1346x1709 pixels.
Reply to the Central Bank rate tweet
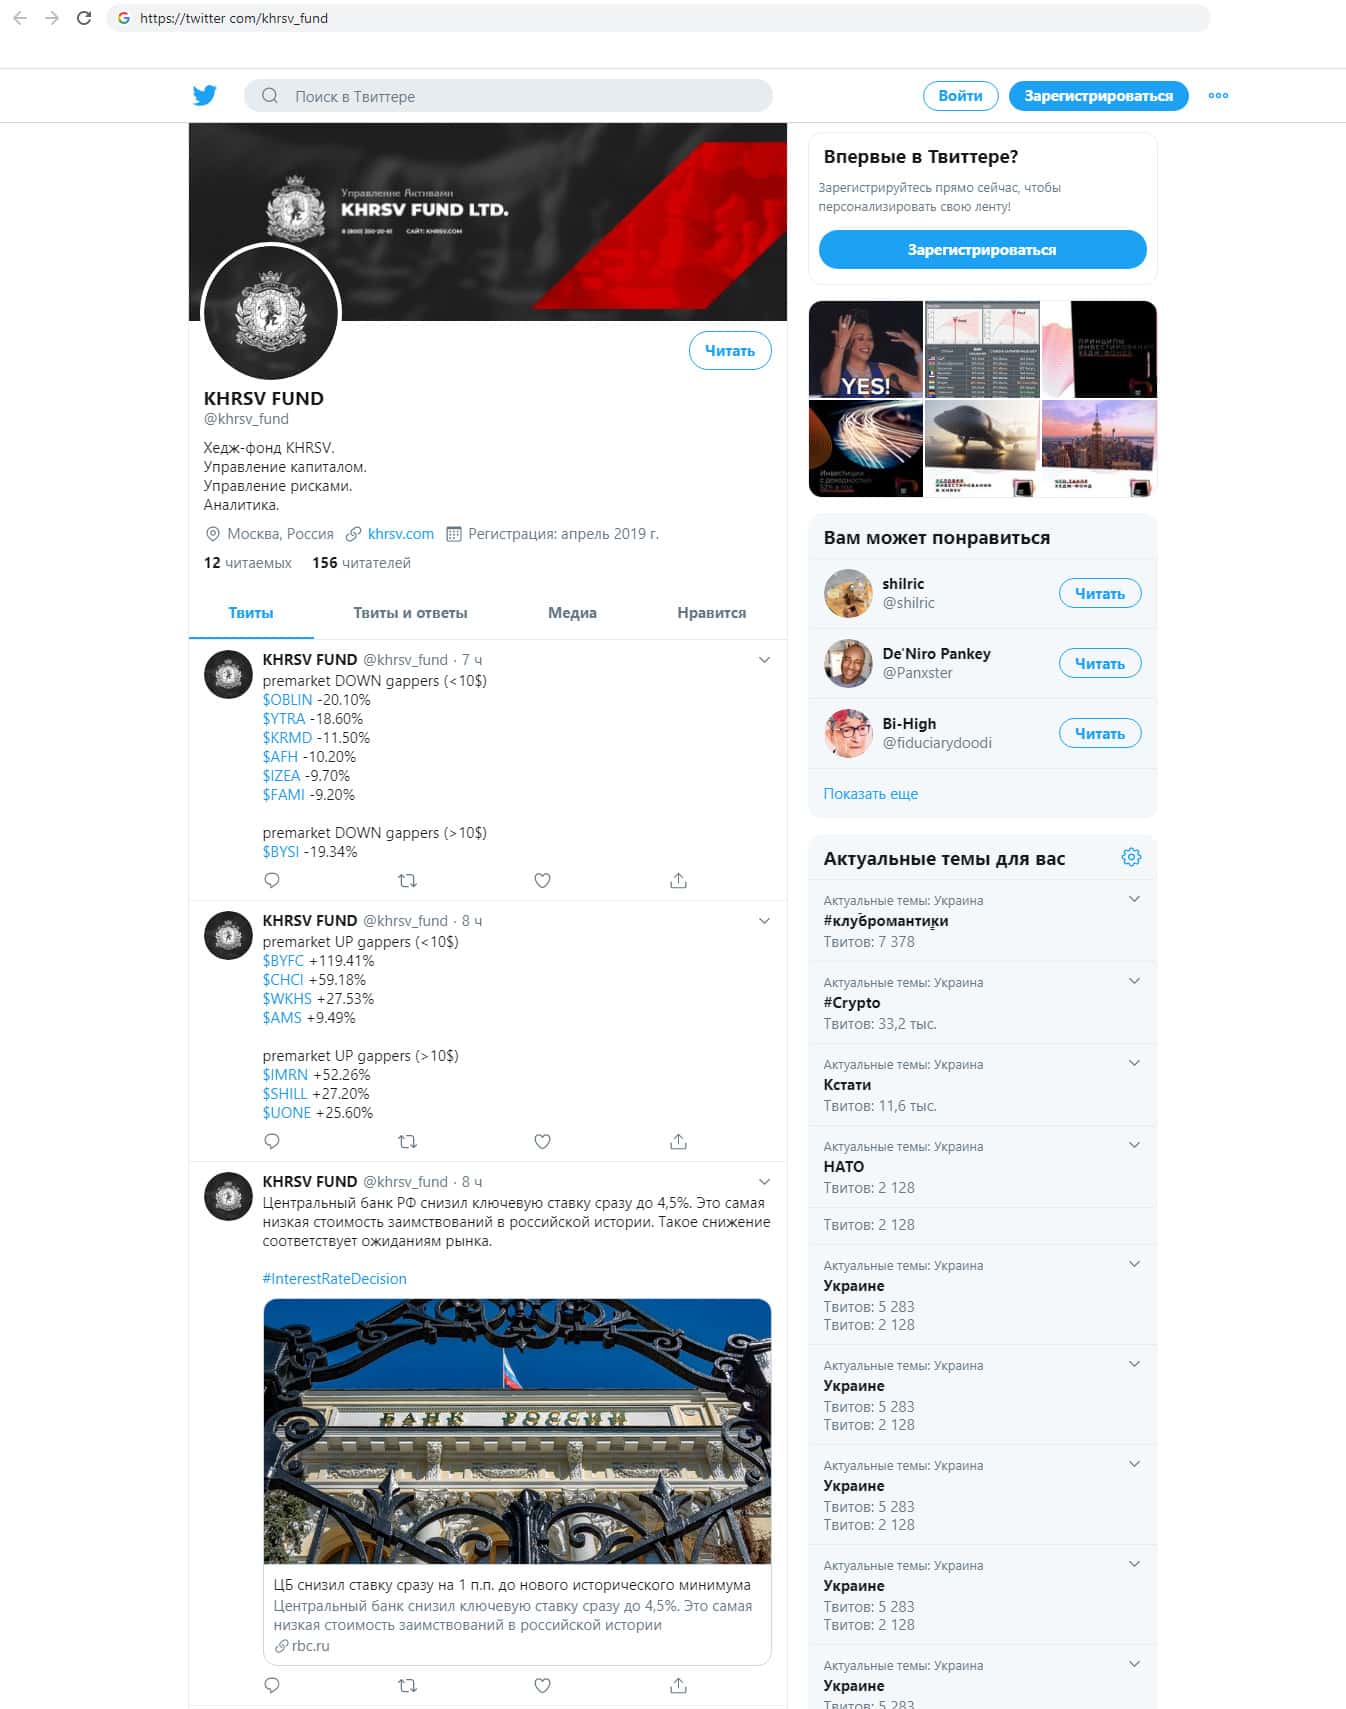[x=272, y=1686]
